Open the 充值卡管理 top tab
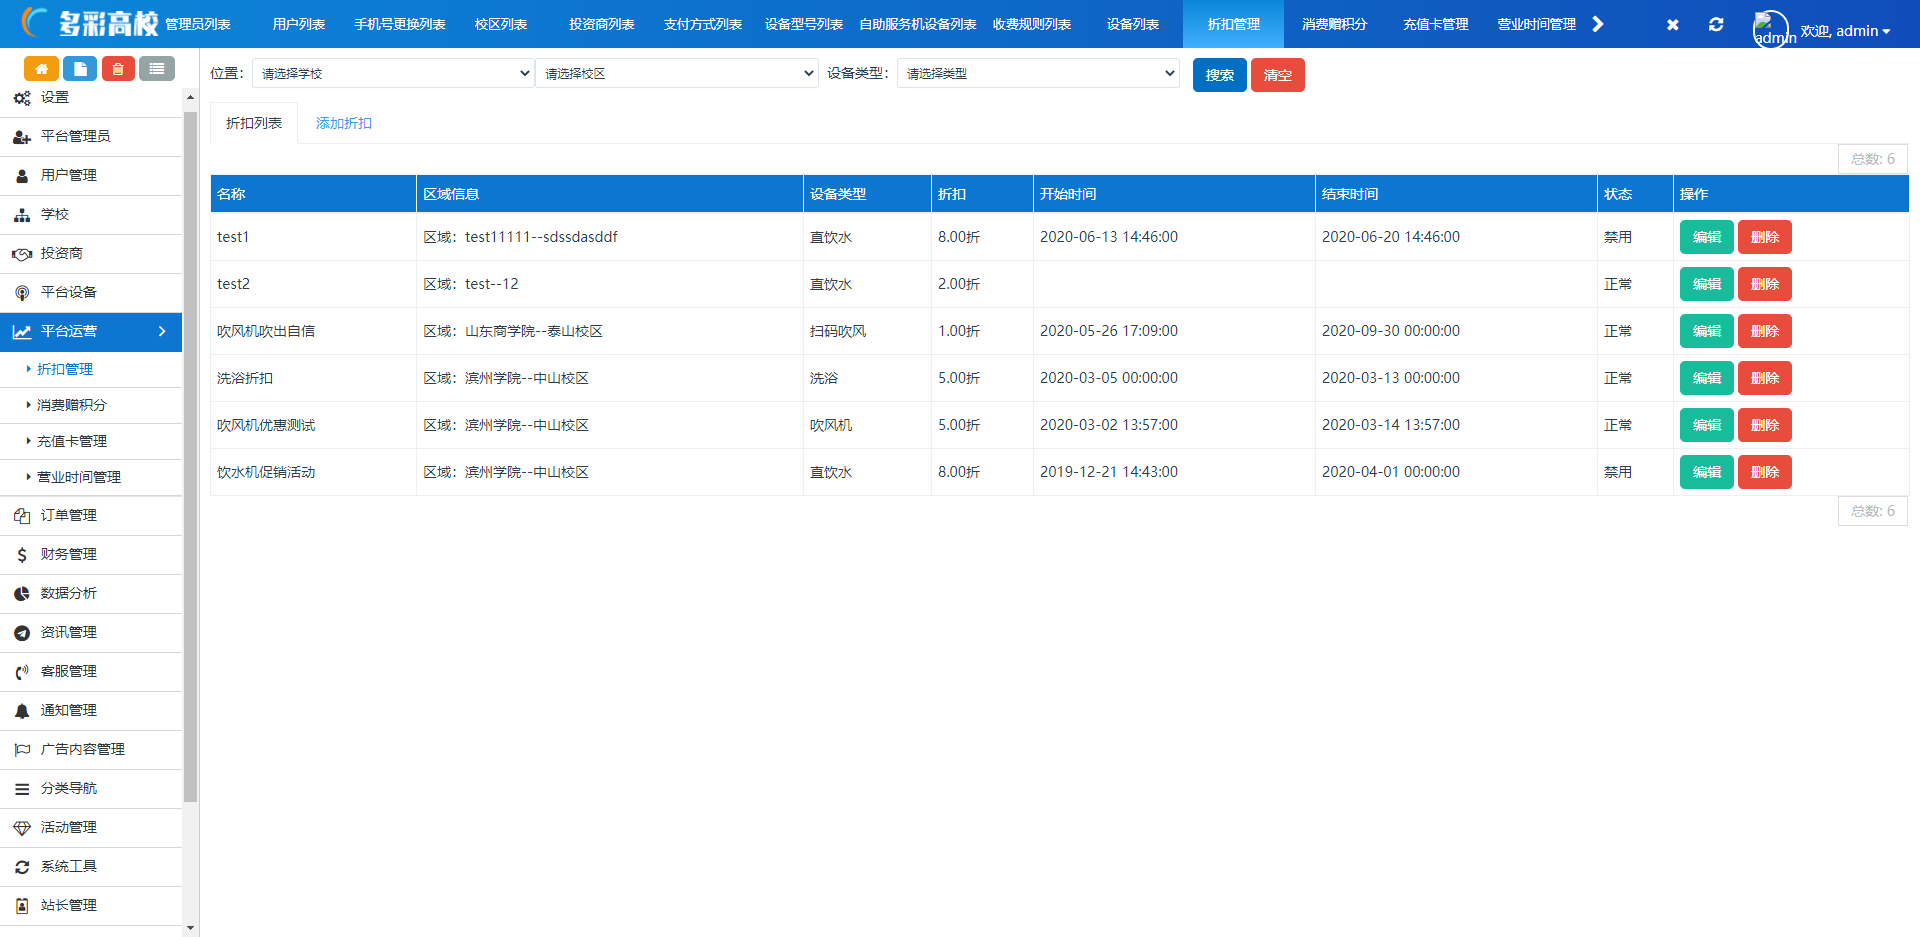 [x=1435, y=24]
